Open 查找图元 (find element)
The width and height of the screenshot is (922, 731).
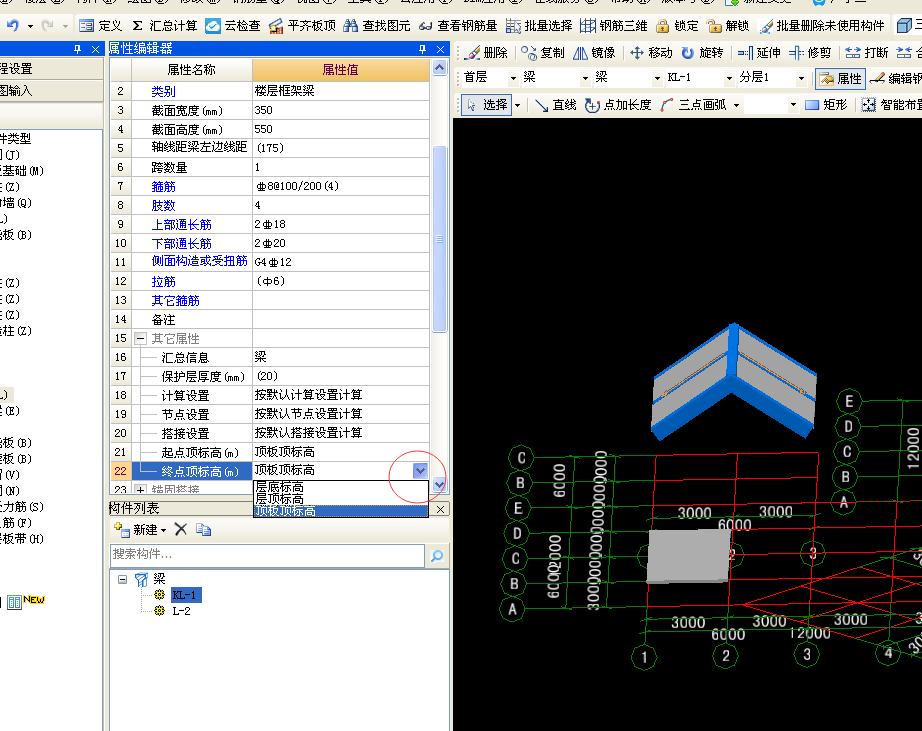[377, 25]
